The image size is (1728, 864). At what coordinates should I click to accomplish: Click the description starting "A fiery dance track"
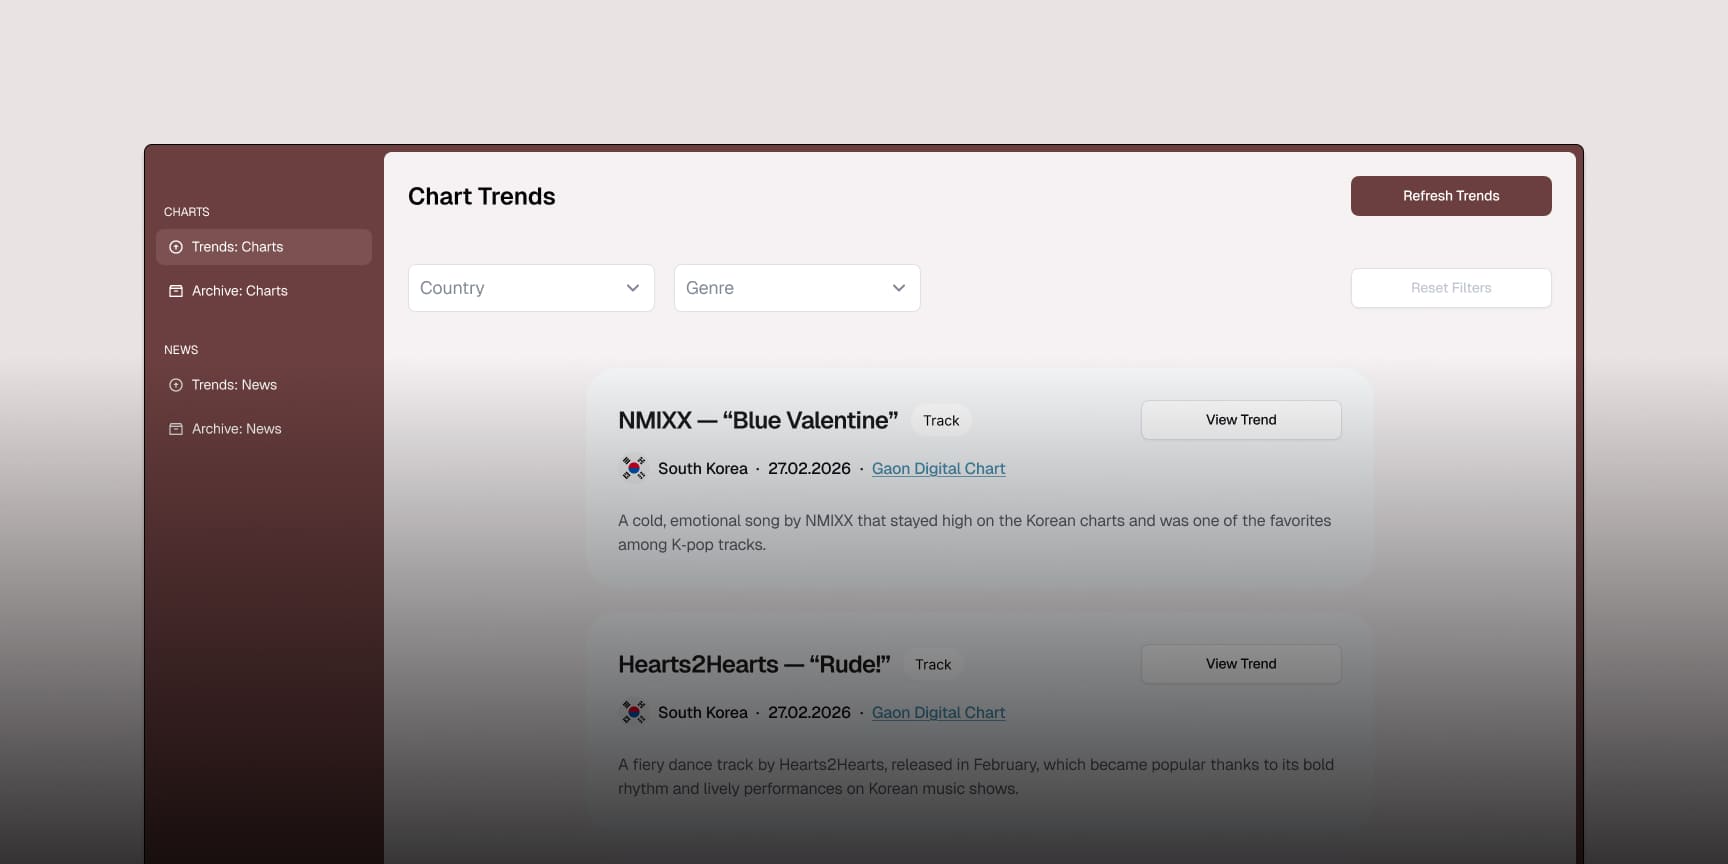(x=976, y=777)
